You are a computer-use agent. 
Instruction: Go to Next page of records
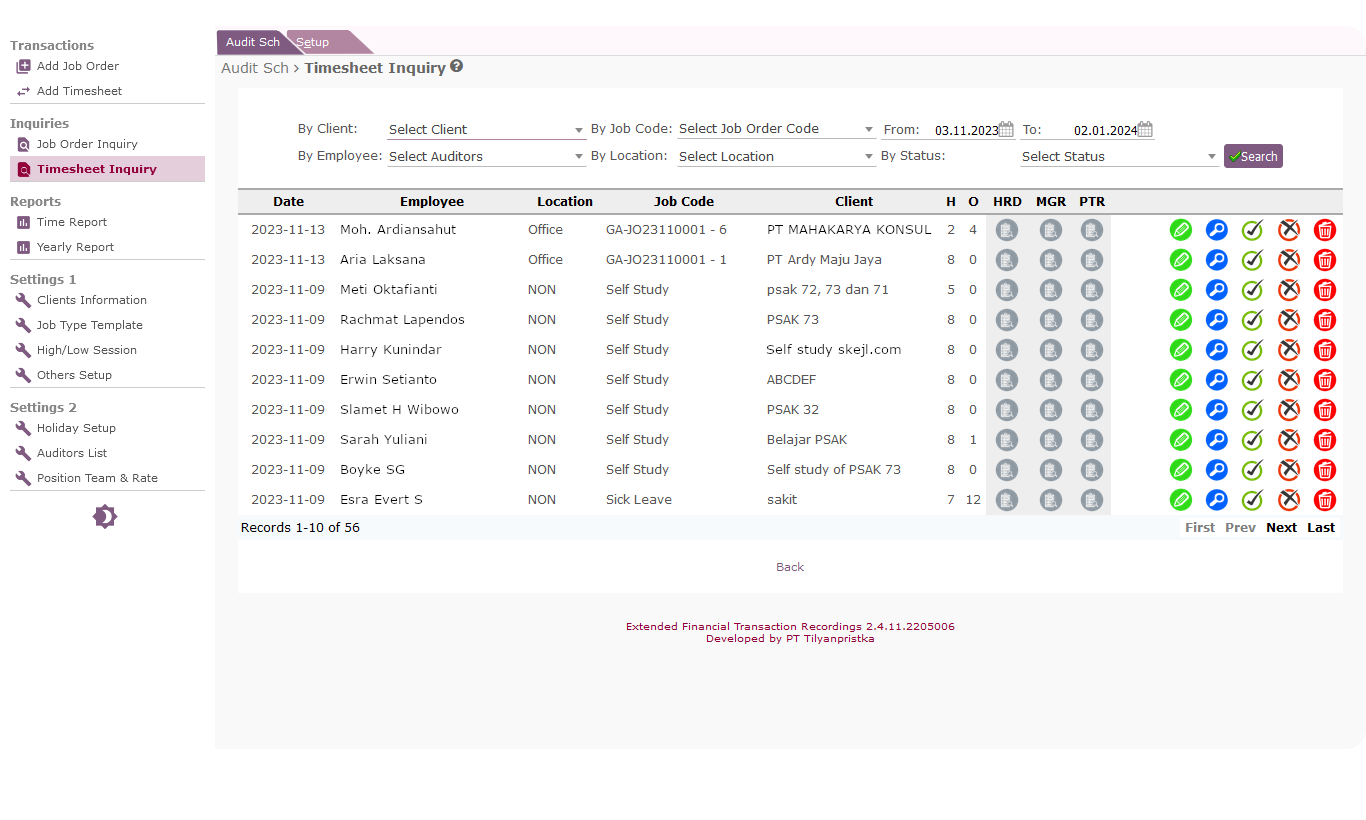point(1281,528)
